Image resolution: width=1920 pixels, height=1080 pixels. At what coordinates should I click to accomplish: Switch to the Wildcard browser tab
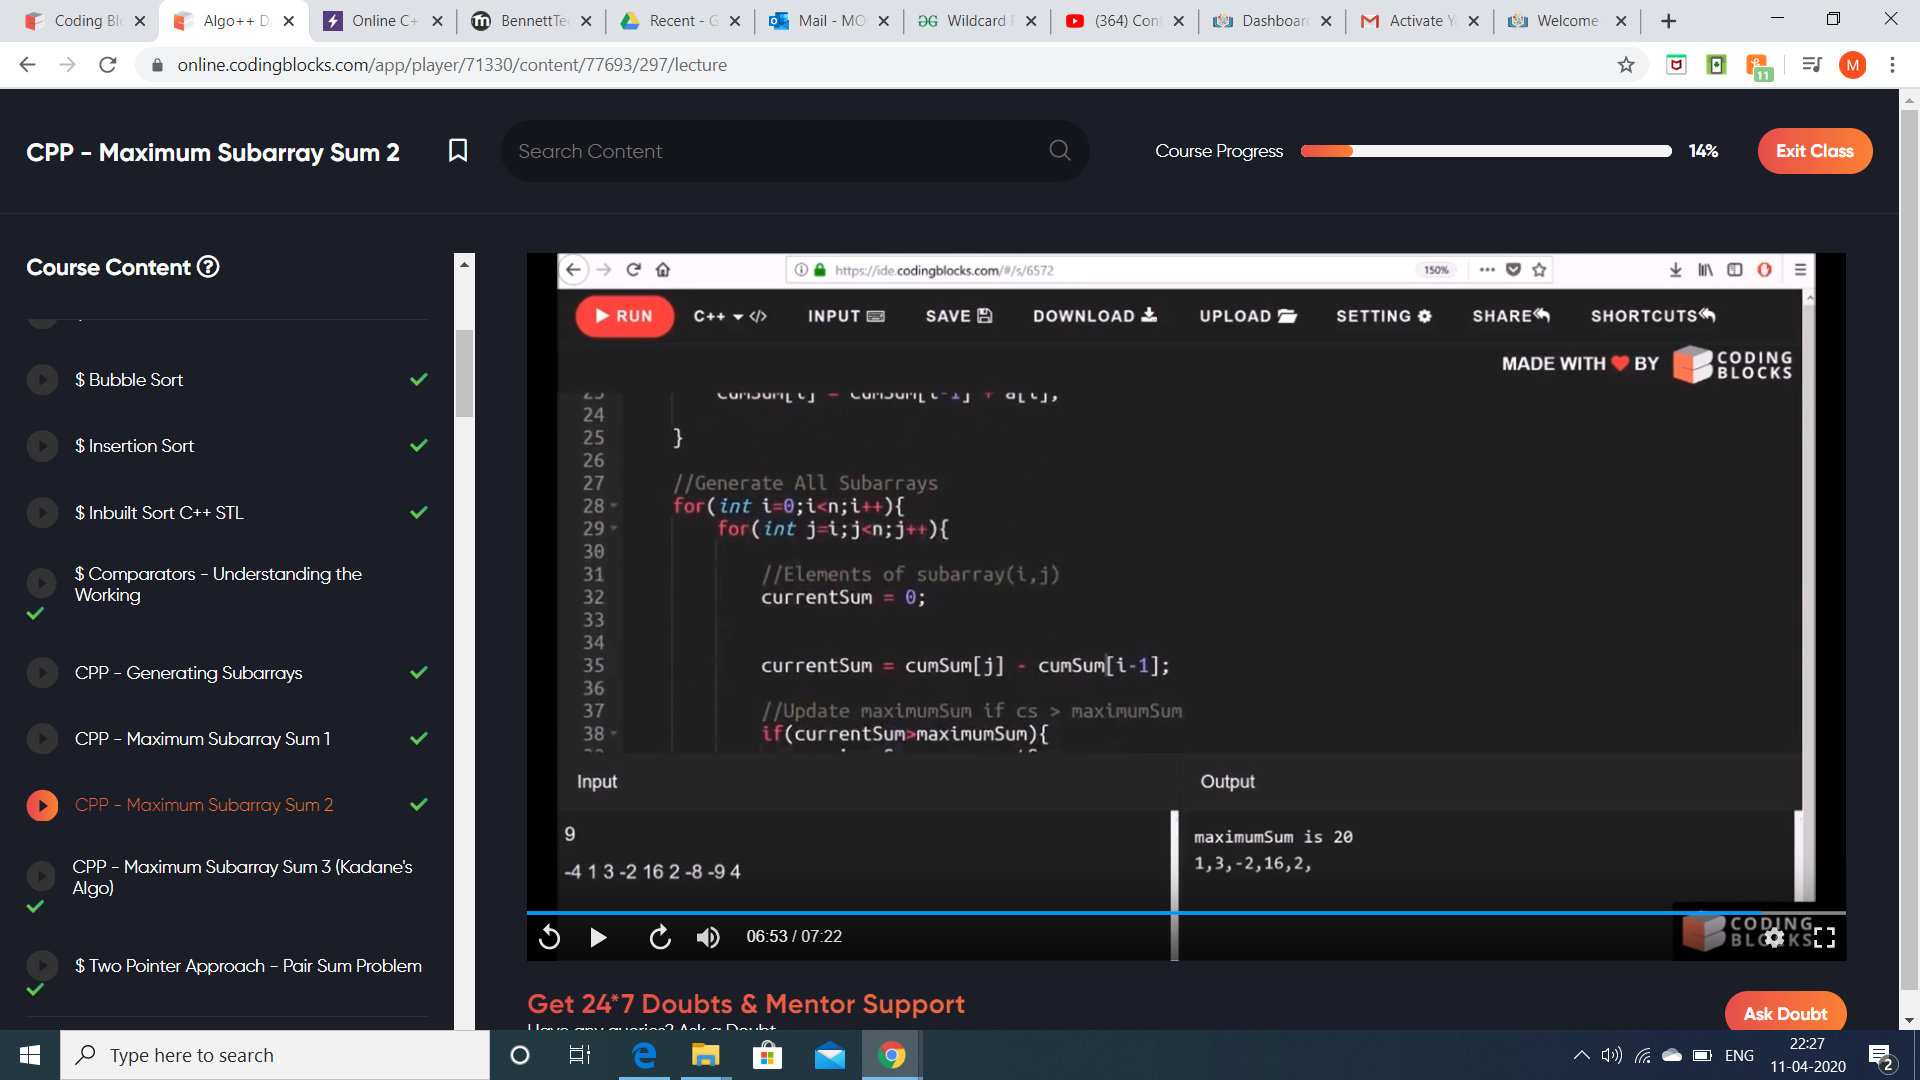click(975, 21)
